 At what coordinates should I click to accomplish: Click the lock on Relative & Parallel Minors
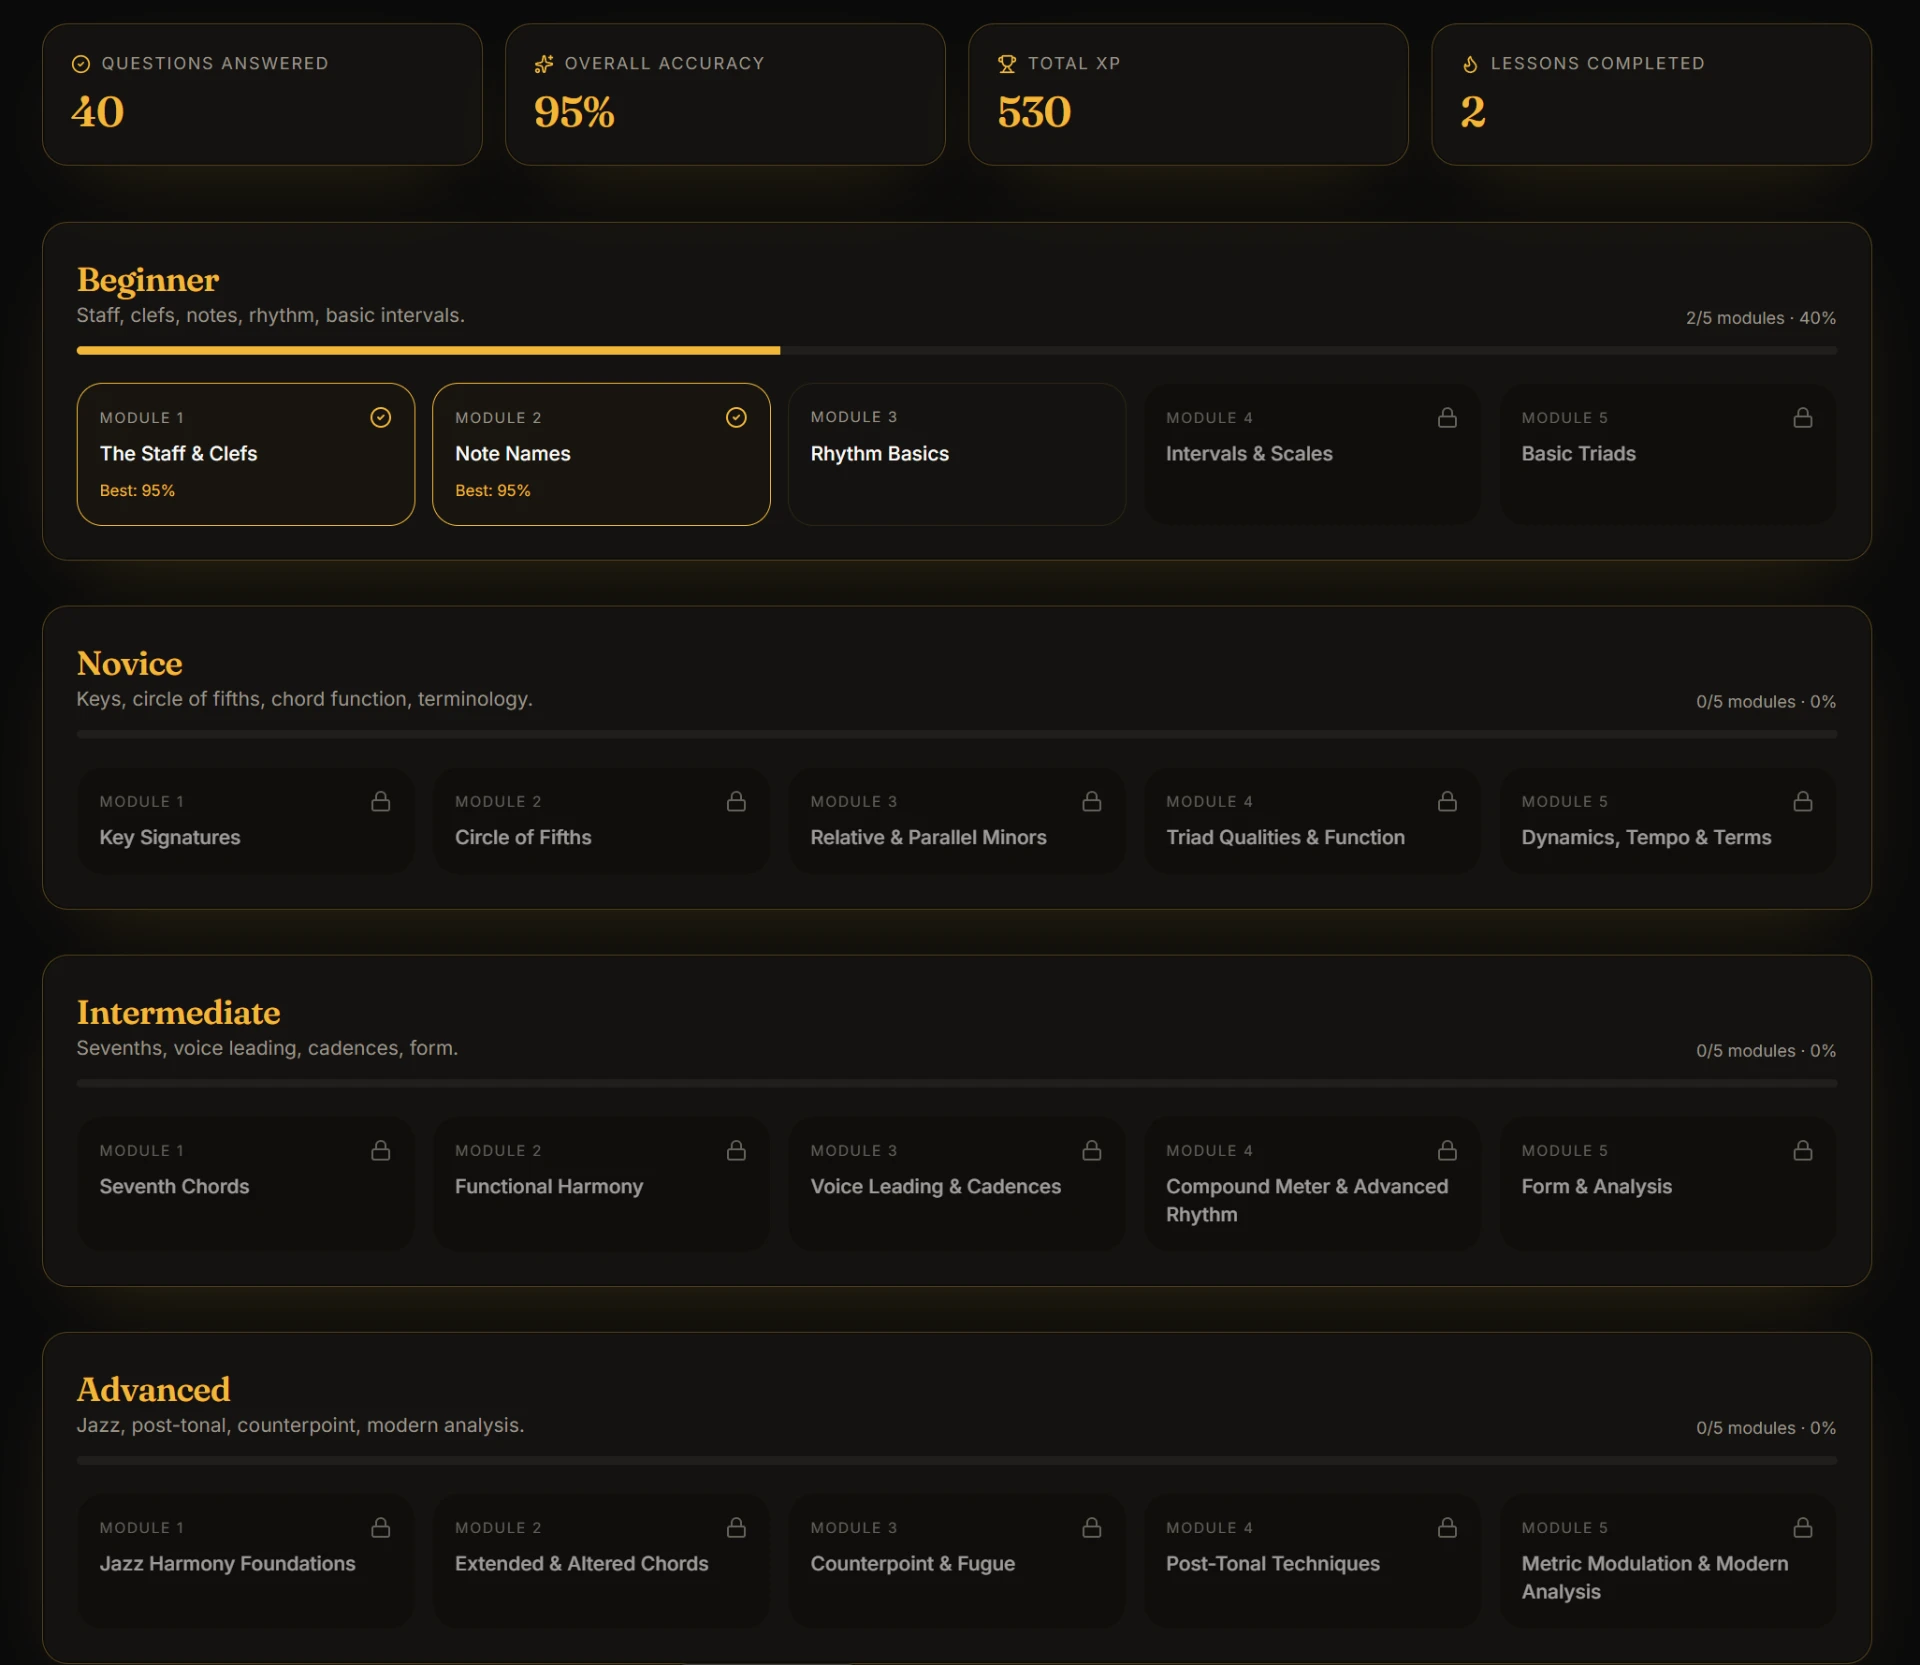point(1092,801)
